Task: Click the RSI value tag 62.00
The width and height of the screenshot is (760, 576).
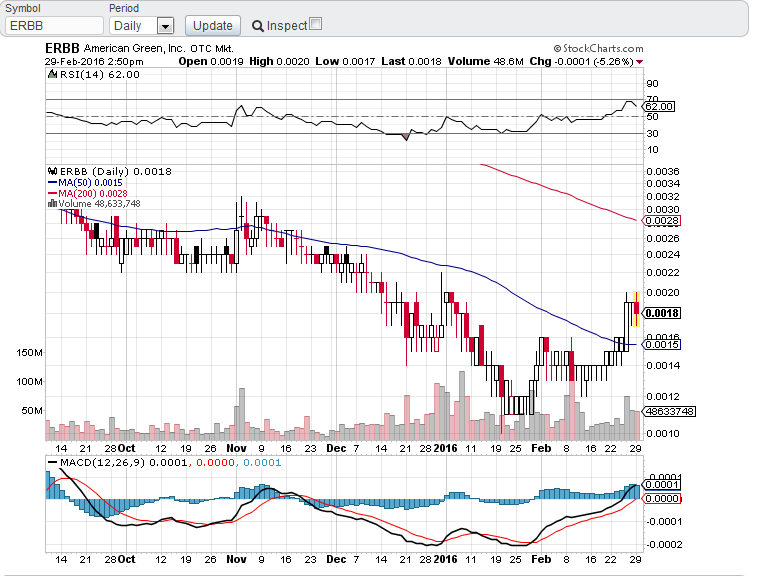Action: point(658,106)
